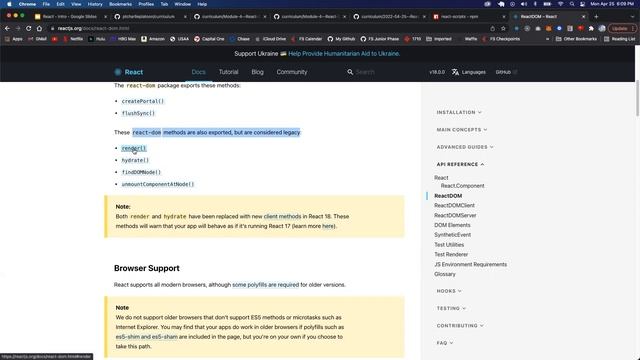
Task: Open the some polyfills are required link
Action: tap(266, 285)
